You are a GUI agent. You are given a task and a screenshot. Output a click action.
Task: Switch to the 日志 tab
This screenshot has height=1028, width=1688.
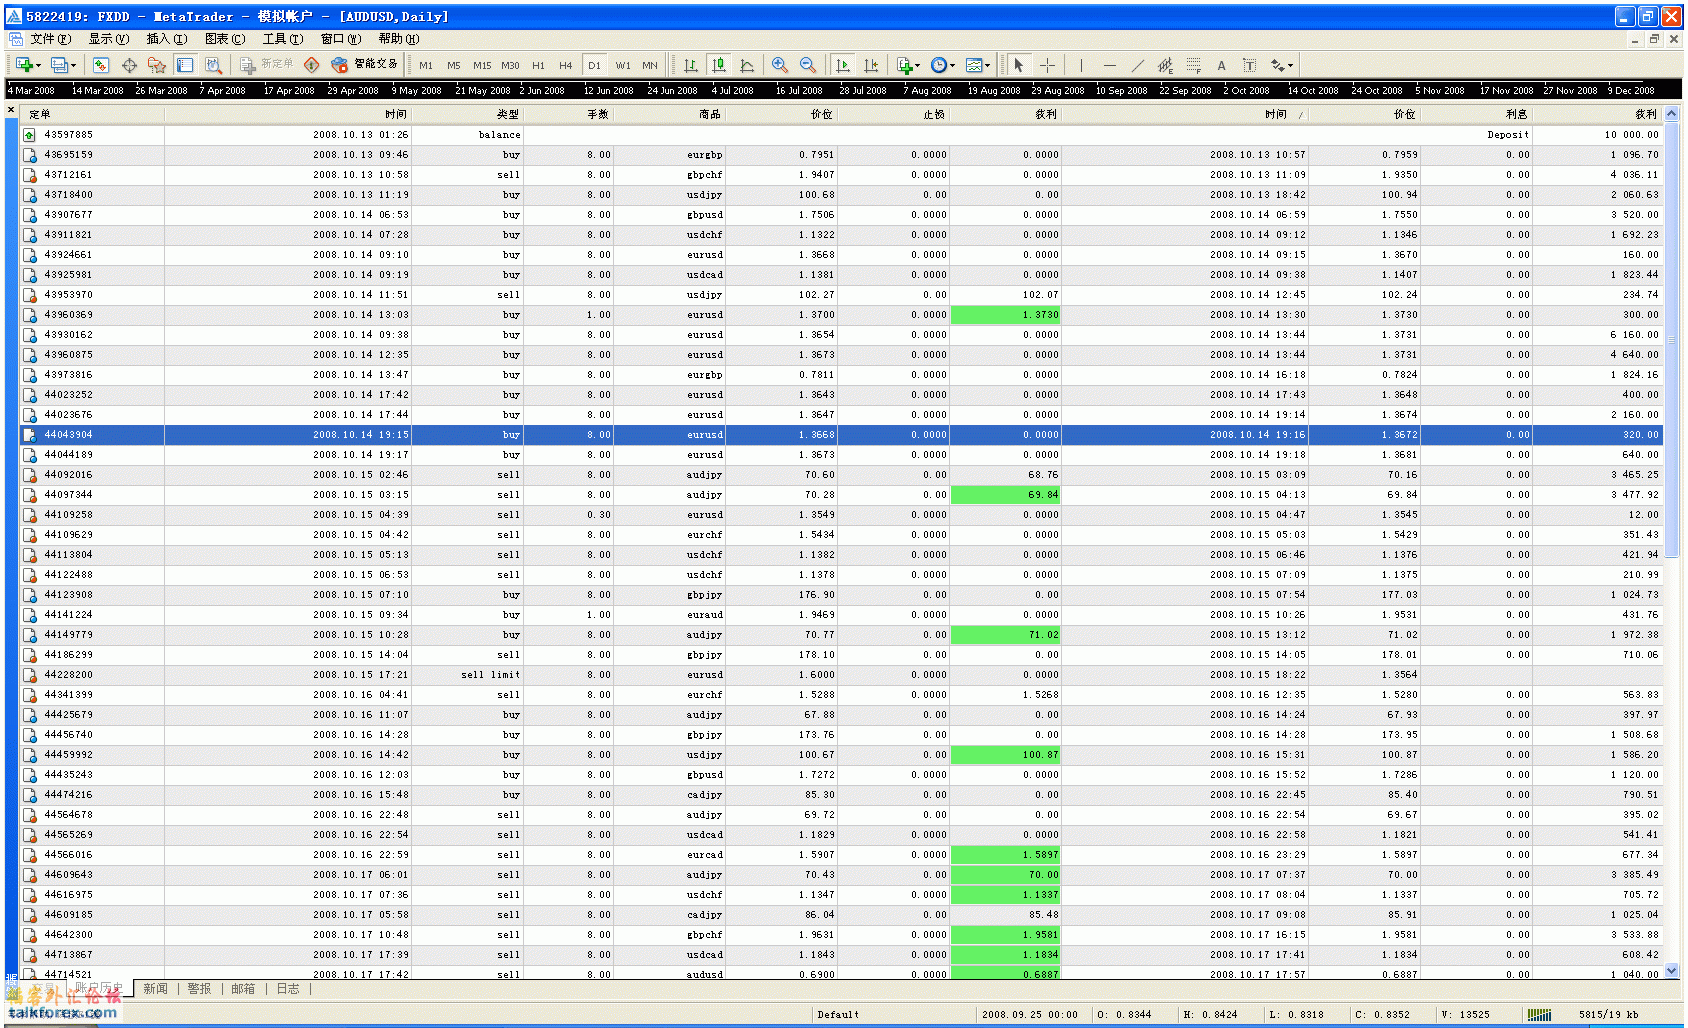(288, 989)
